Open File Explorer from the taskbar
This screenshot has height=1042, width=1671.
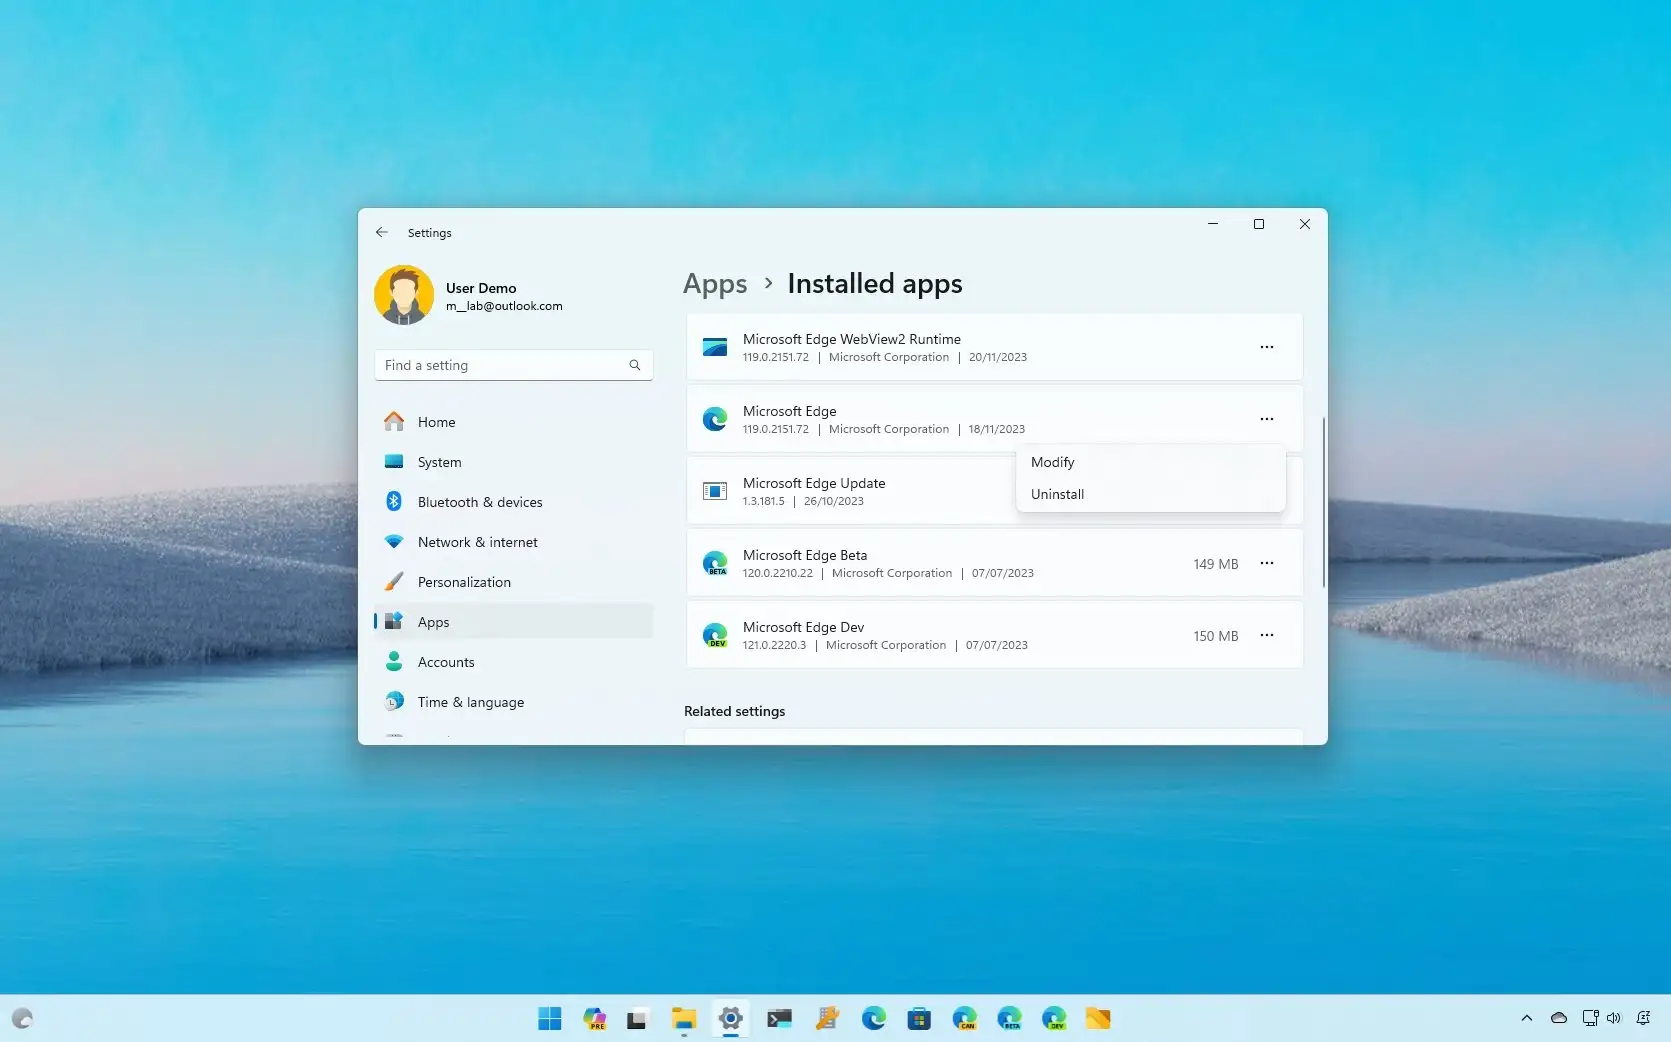coord(684,1019)
